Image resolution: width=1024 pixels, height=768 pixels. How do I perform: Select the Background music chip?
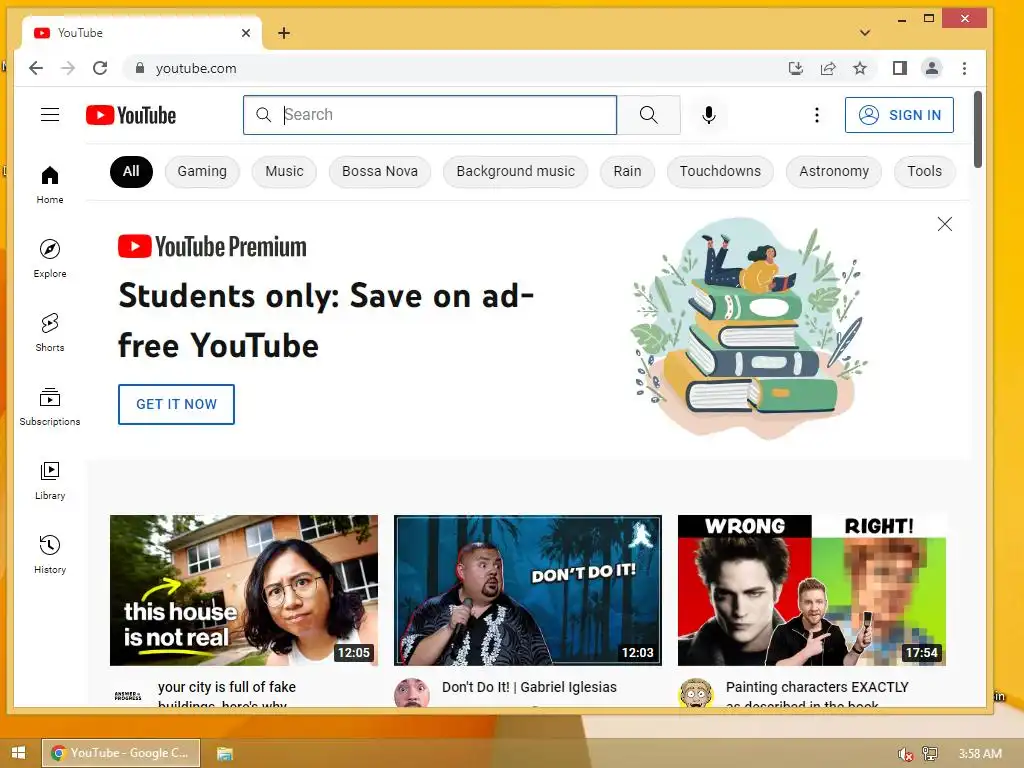click(515, 172)
